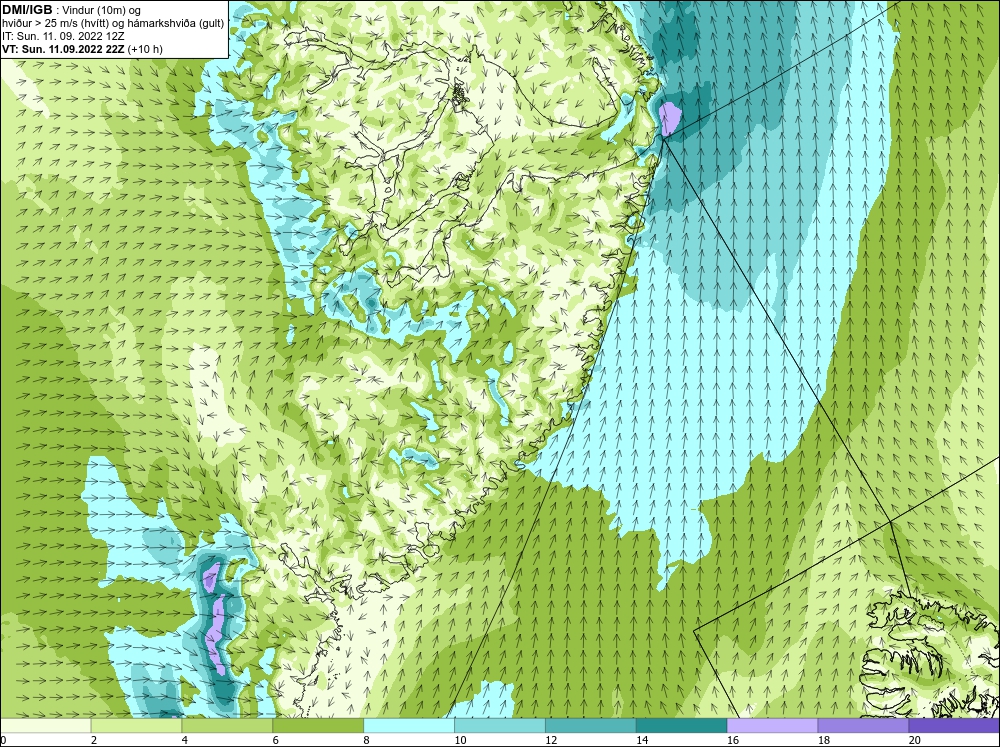Click the 4–6 m/s green legend swatch
The height and width of the screenshot is (747, 1000).
(227, 725)
